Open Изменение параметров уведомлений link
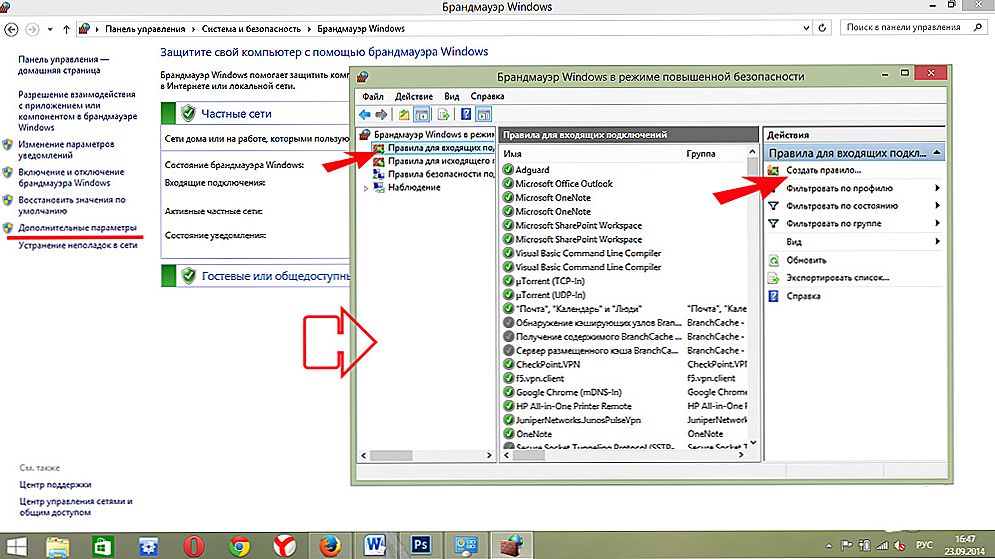 66,150
